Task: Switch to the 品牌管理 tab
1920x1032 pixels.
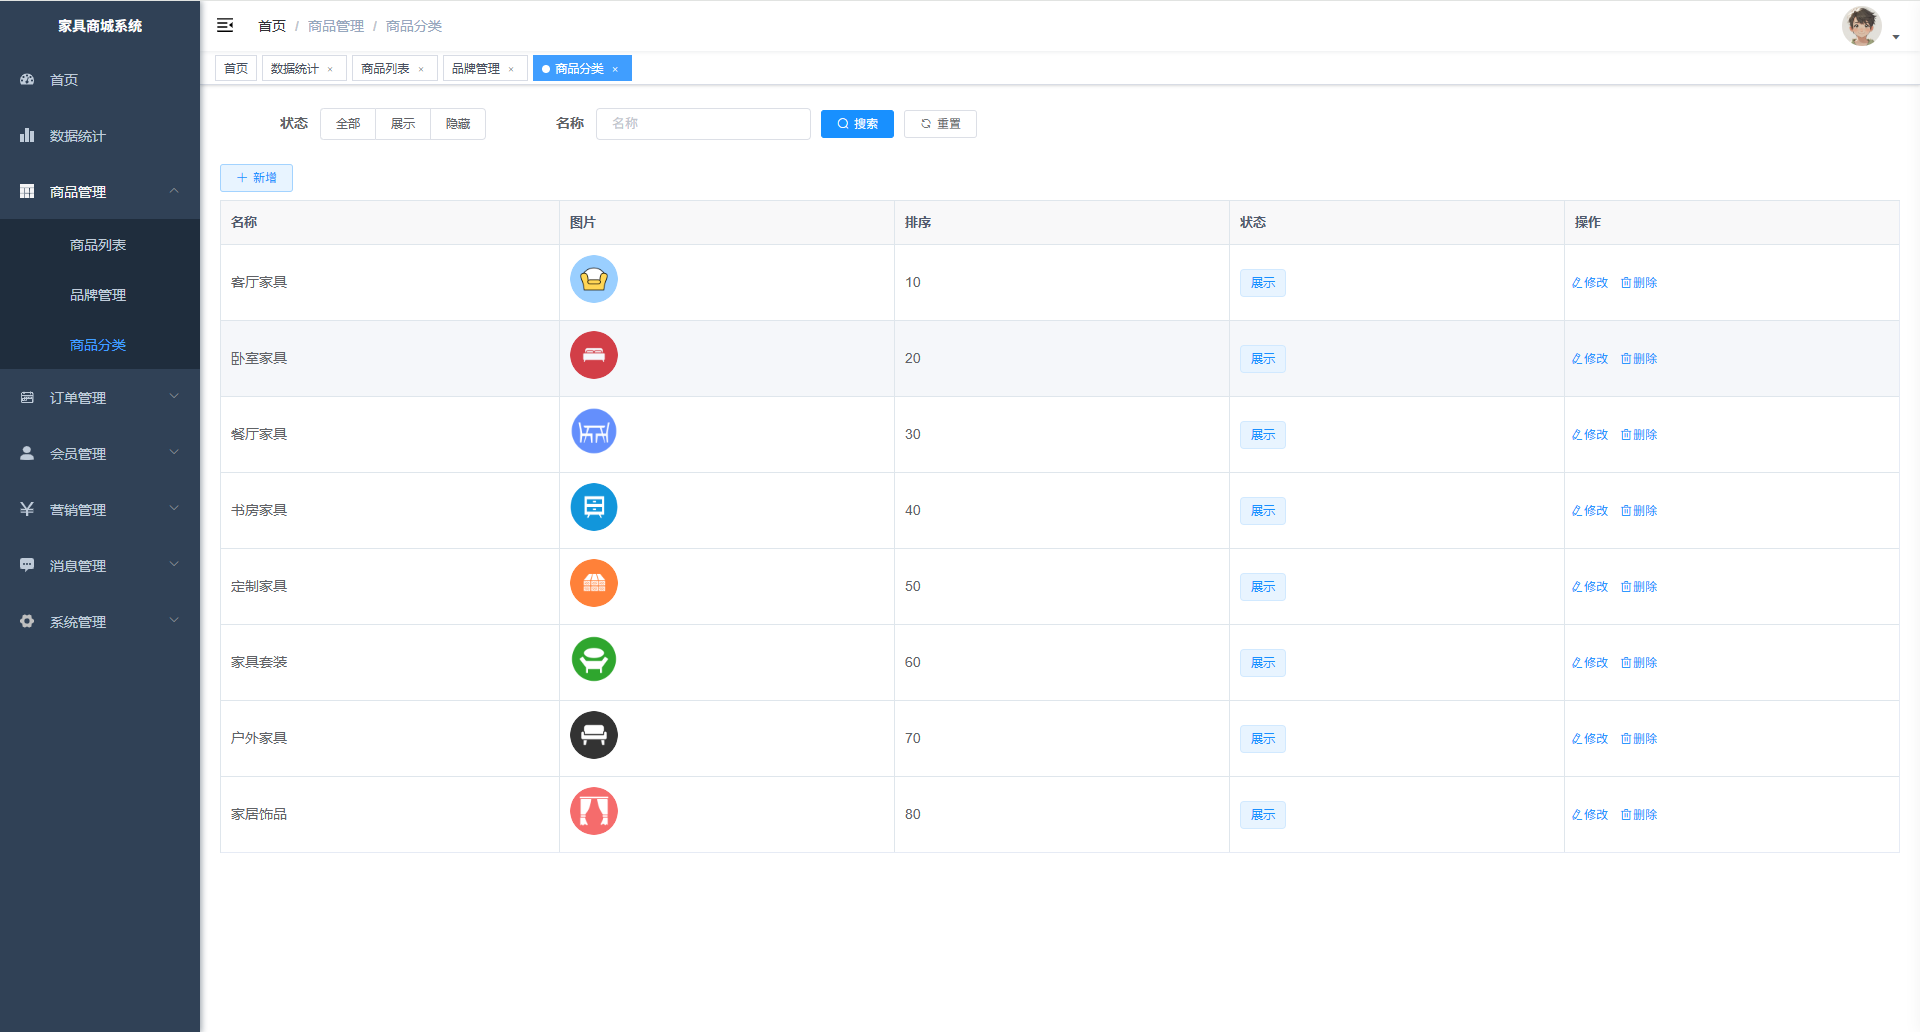Action: (476, 69)
